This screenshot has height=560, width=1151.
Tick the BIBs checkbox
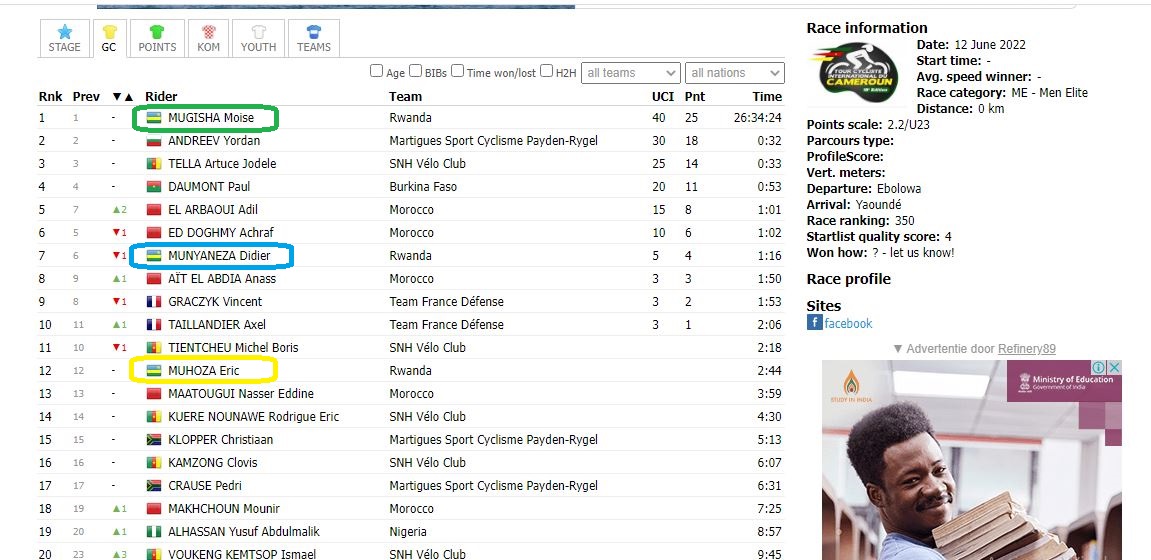pos(416,72)
